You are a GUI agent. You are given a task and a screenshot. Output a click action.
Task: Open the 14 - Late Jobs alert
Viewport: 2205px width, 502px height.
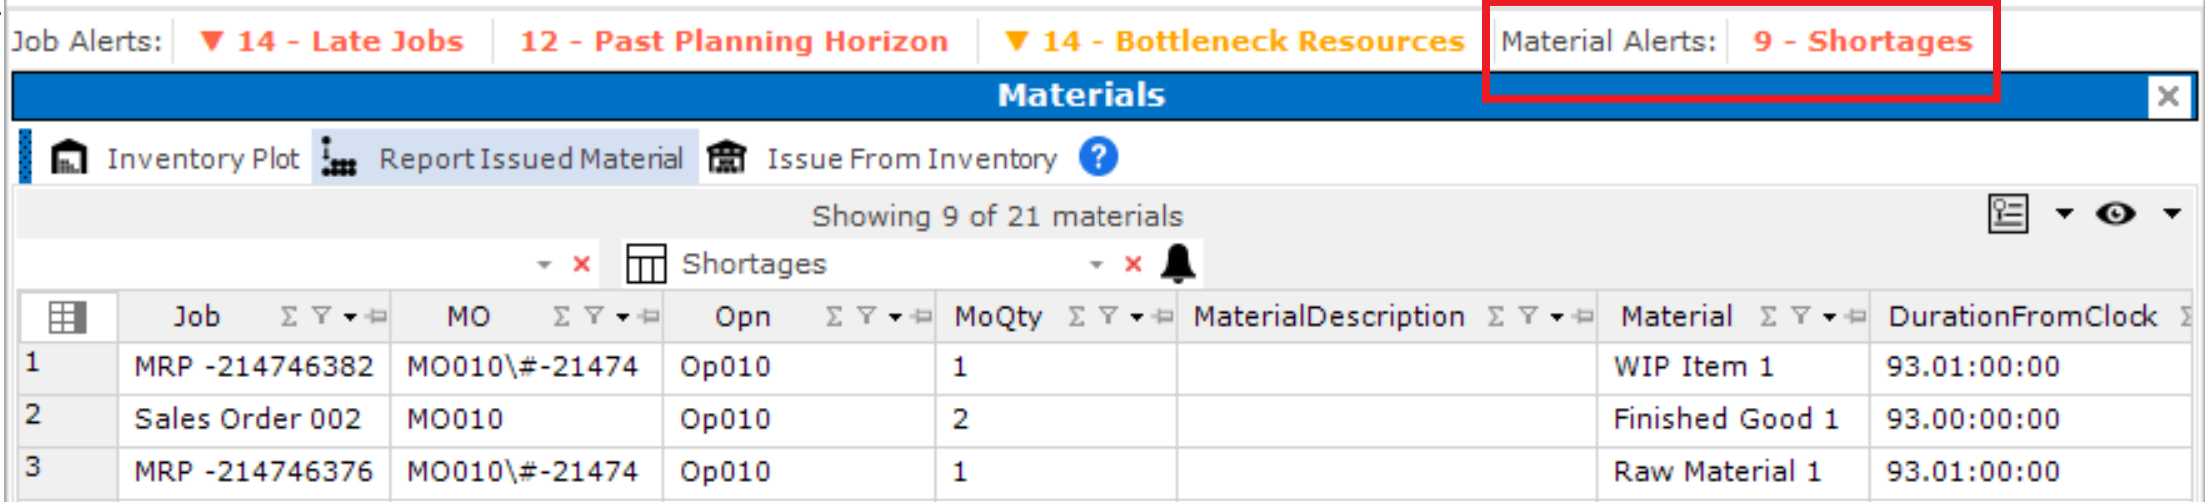coord(332,41)
